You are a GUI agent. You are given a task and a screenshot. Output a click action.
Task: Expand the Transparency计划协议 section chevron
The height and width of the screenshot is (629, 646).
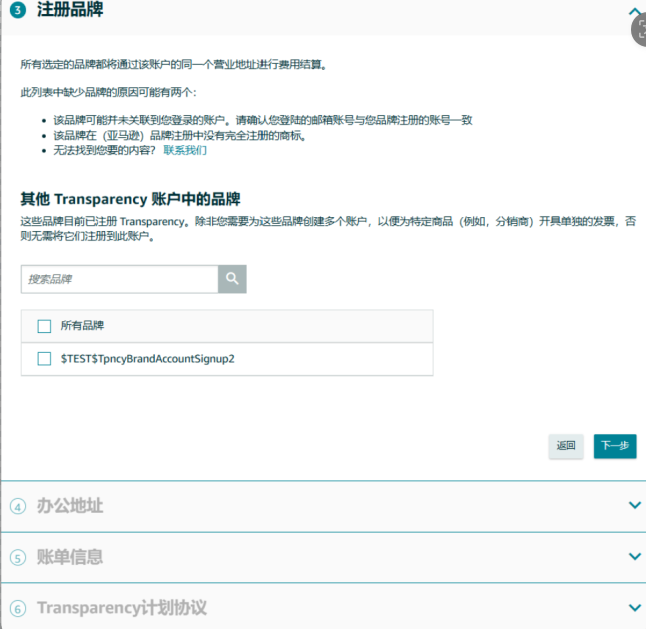tap(635, 608)
